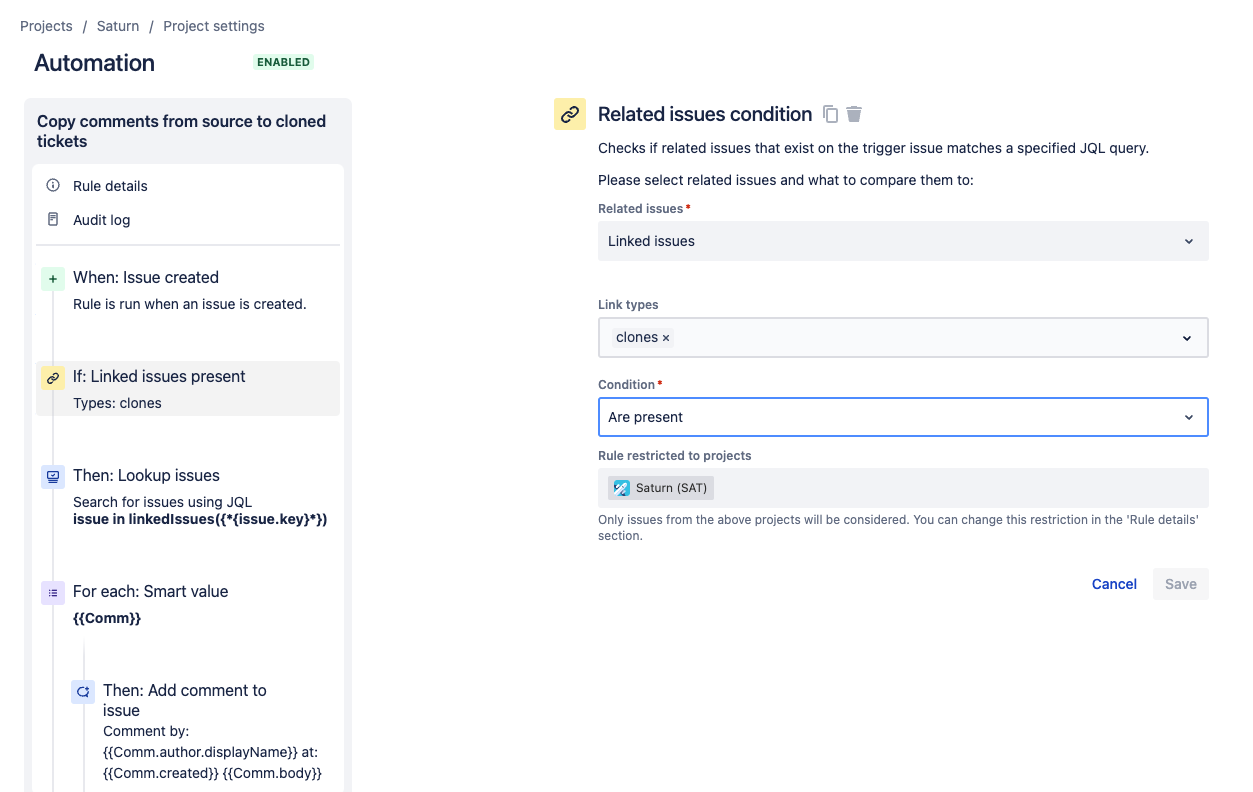The height and width of the screenshot is (792, 1253).
Task: Go to Project settings breadcrumb
Action: coord(214,26)
